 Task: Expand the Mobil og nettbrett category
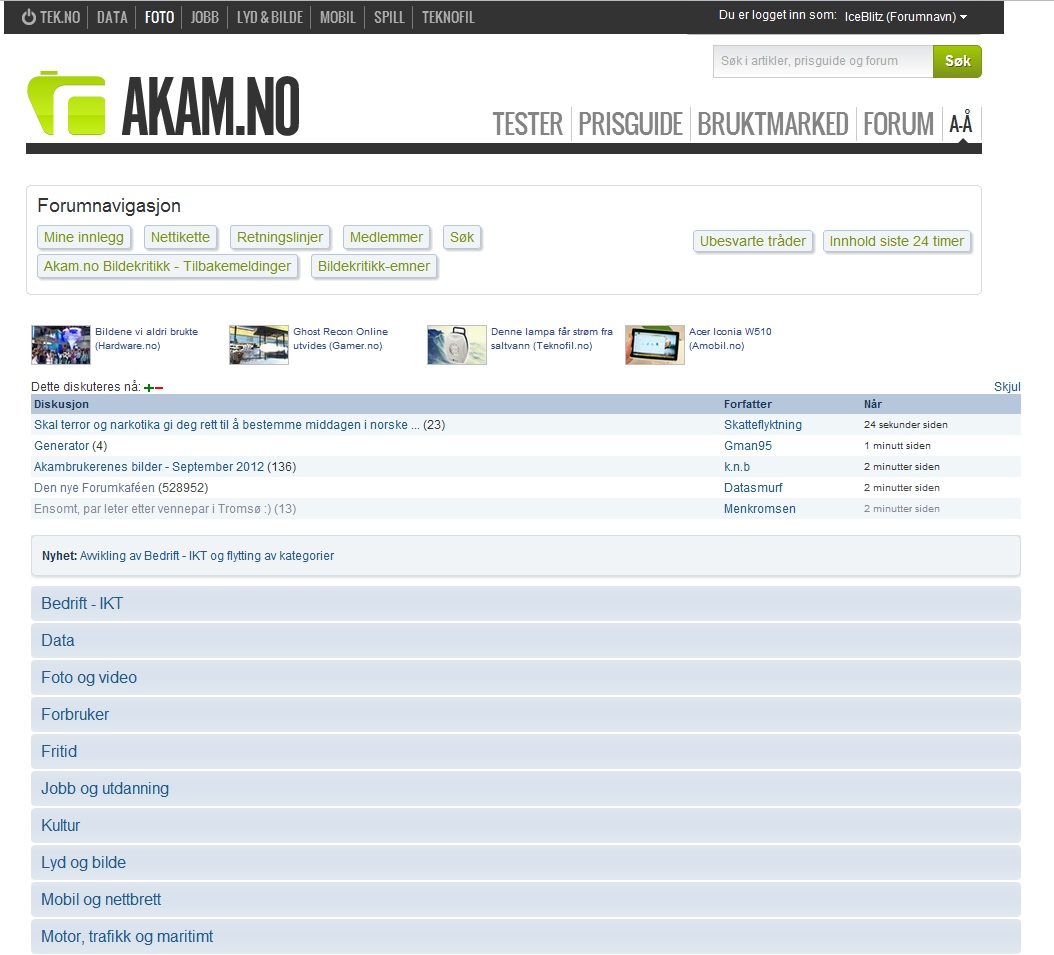526,899
